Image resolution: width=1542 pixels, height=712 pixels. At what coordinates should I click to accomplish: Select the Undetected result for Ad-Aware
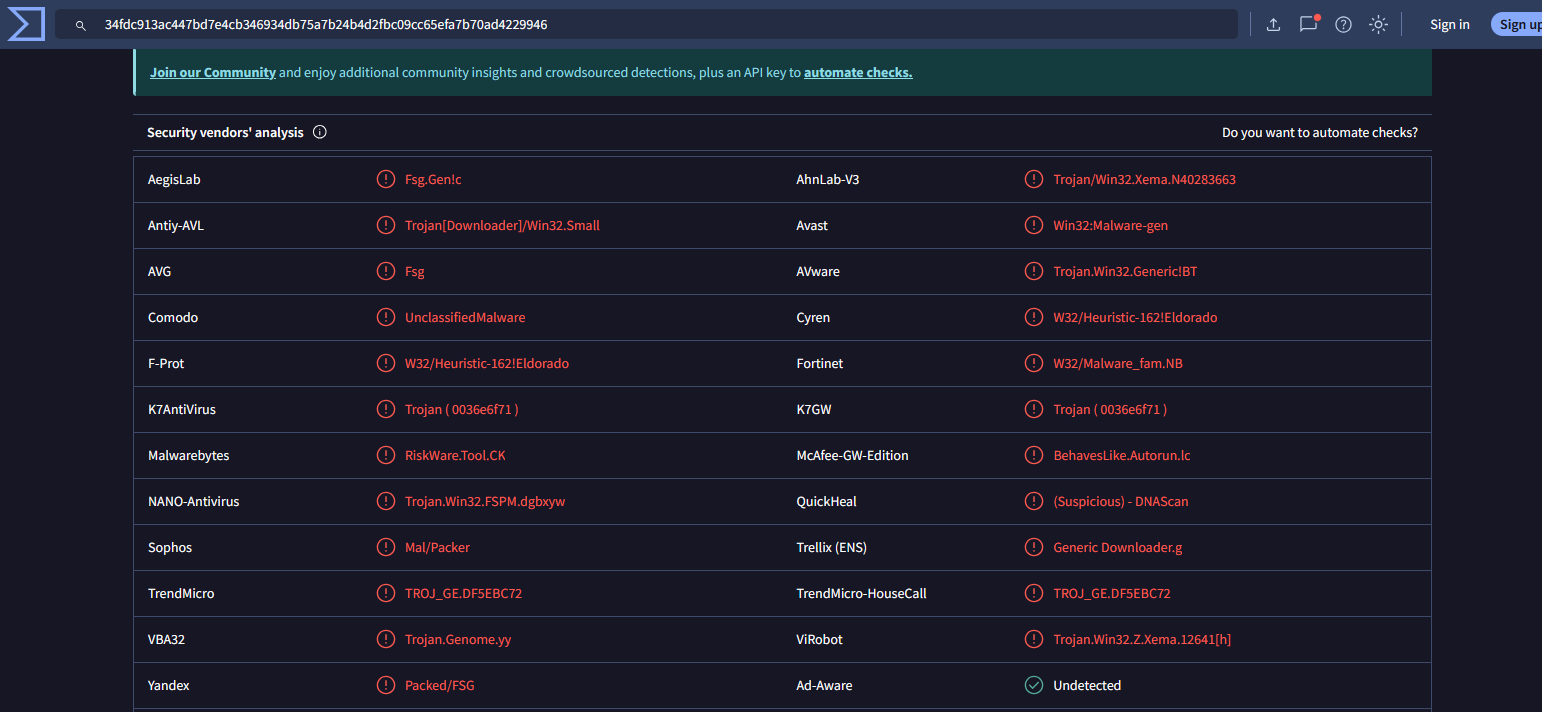click(x=1087, y=685)
